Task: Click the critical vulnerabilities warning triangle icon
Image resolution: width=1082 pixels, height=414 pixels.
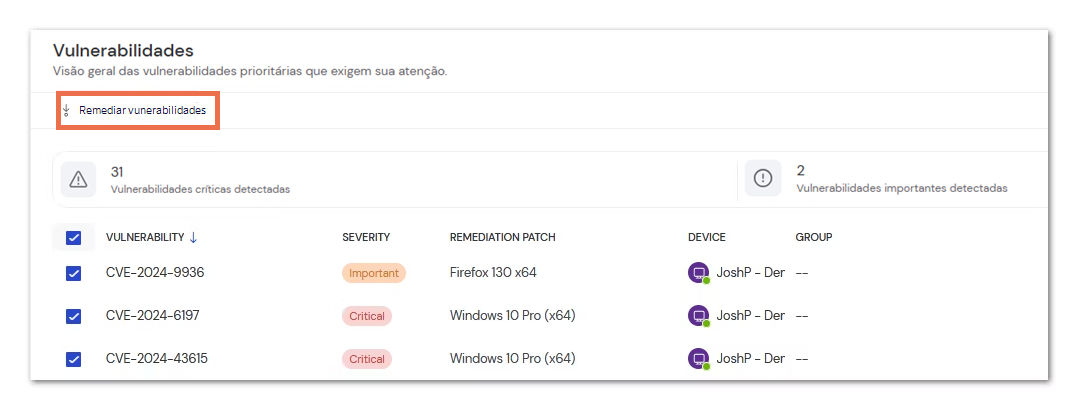Action: pos(79,179)
